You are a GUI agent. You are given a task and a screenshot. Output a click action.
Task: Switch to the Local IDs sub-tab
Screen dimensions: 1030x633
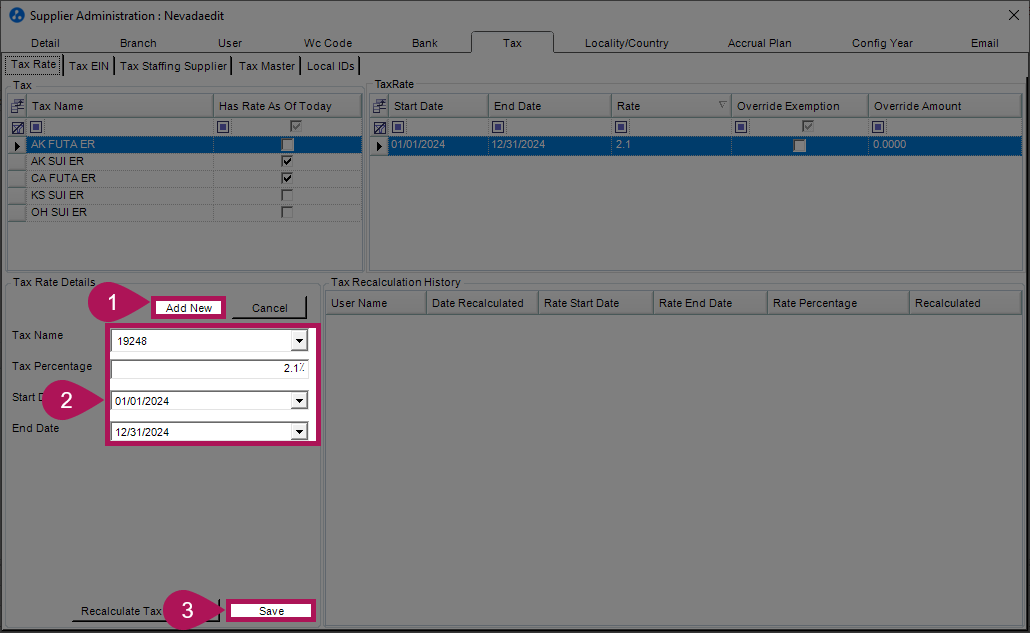click(330, 66)
